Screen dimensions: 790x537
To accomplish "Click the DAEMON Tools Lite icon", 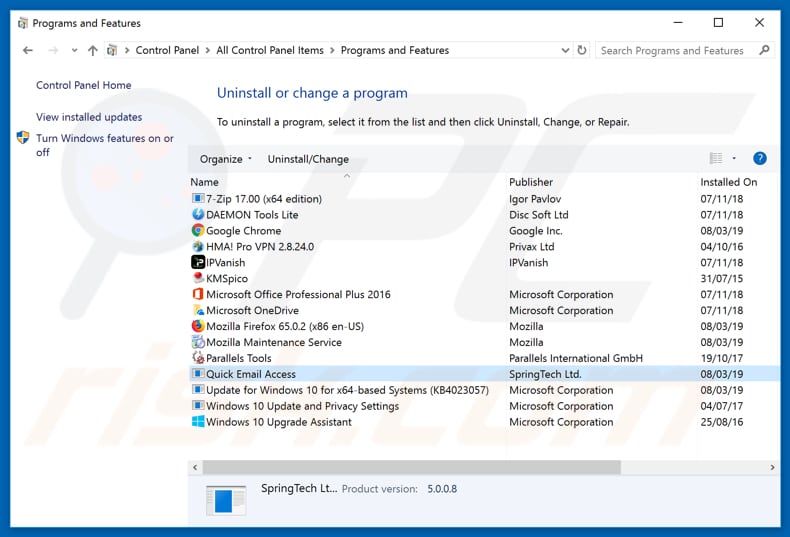I will click(x=198, y=215).
